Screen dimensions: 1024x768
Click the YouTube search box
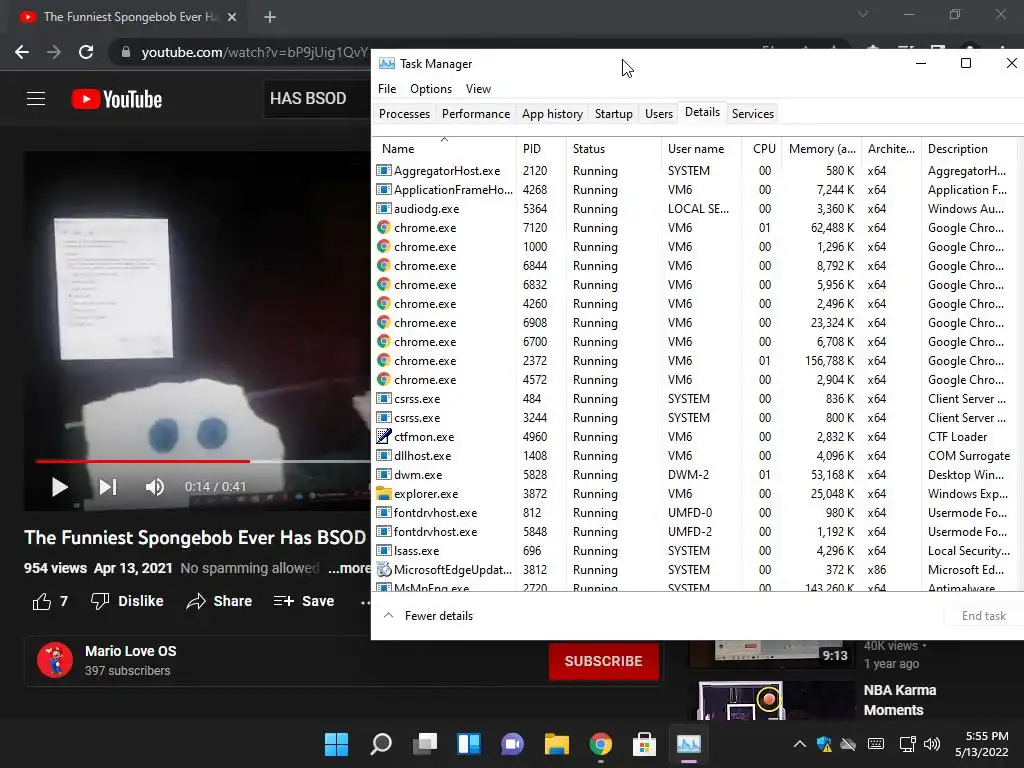click(316, 99)
